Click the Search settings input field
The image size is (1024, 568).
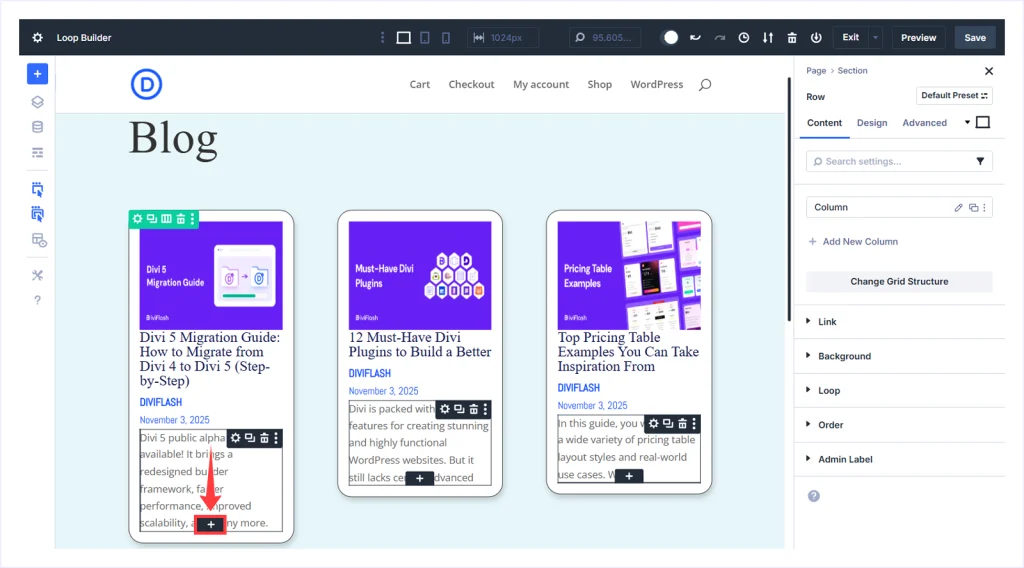tap(890, 161)
